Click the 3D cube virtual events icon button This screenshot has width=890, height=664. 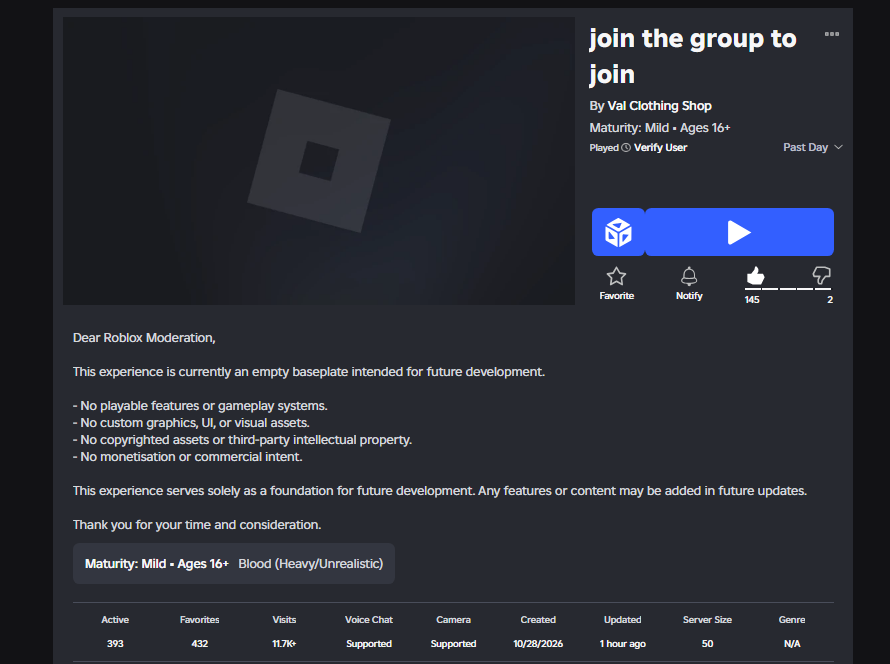618,232
